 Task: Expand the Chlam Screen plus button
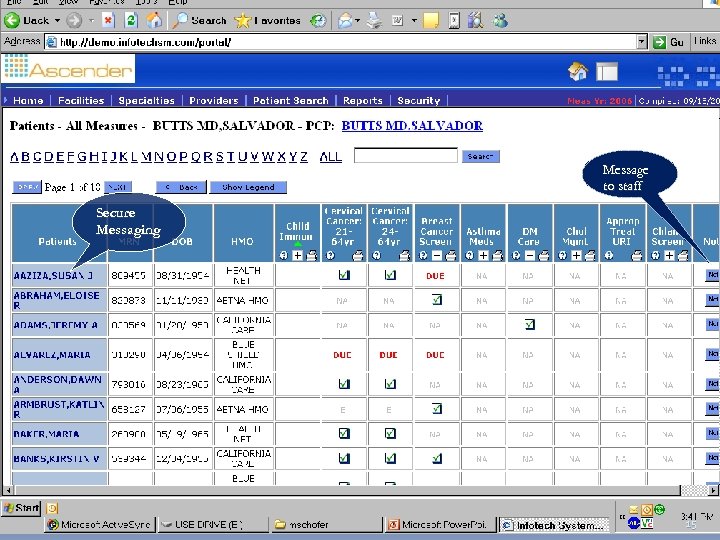(669, 256)
